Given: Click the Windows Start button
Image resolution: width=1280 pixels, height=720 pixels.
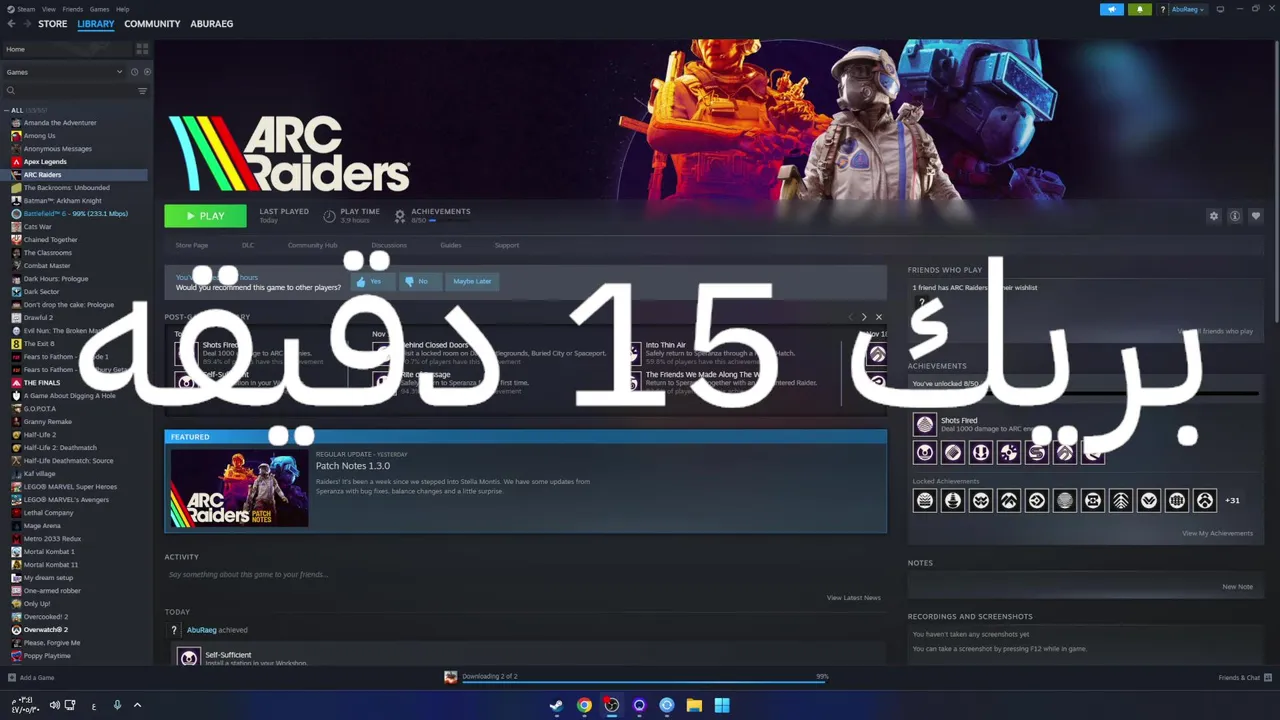Looking at the screenshot, I should [x=722, y=705].
